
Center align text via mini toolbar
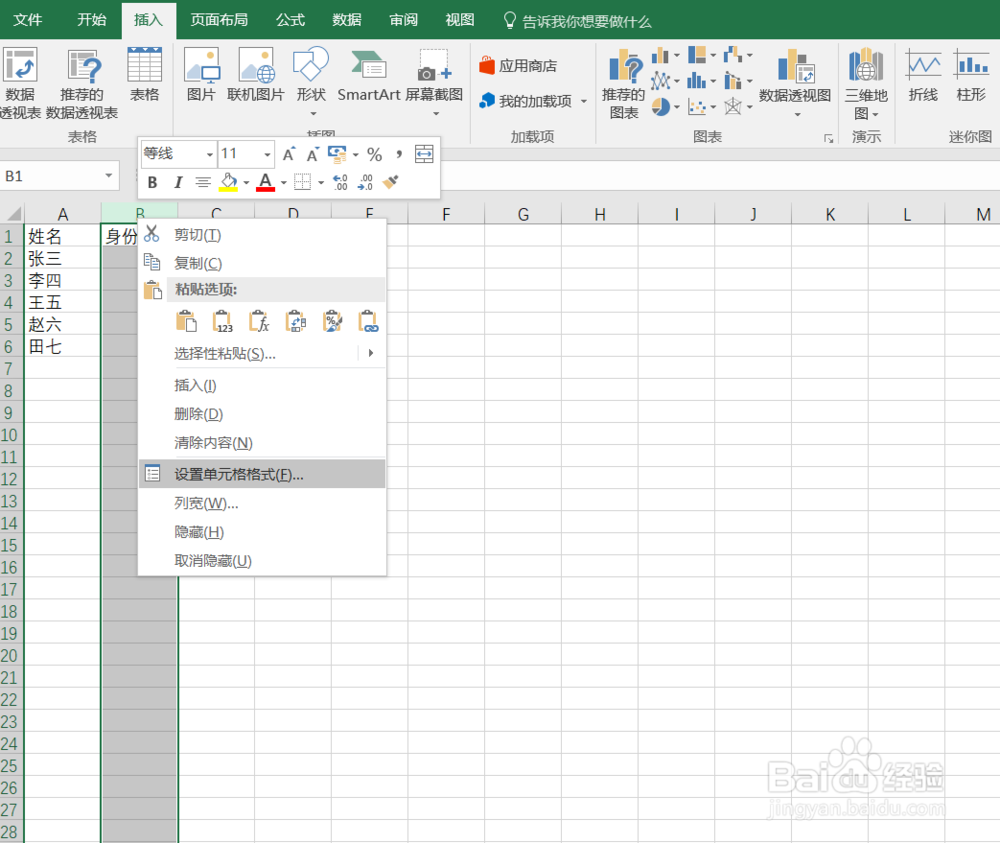click(203, 182)
